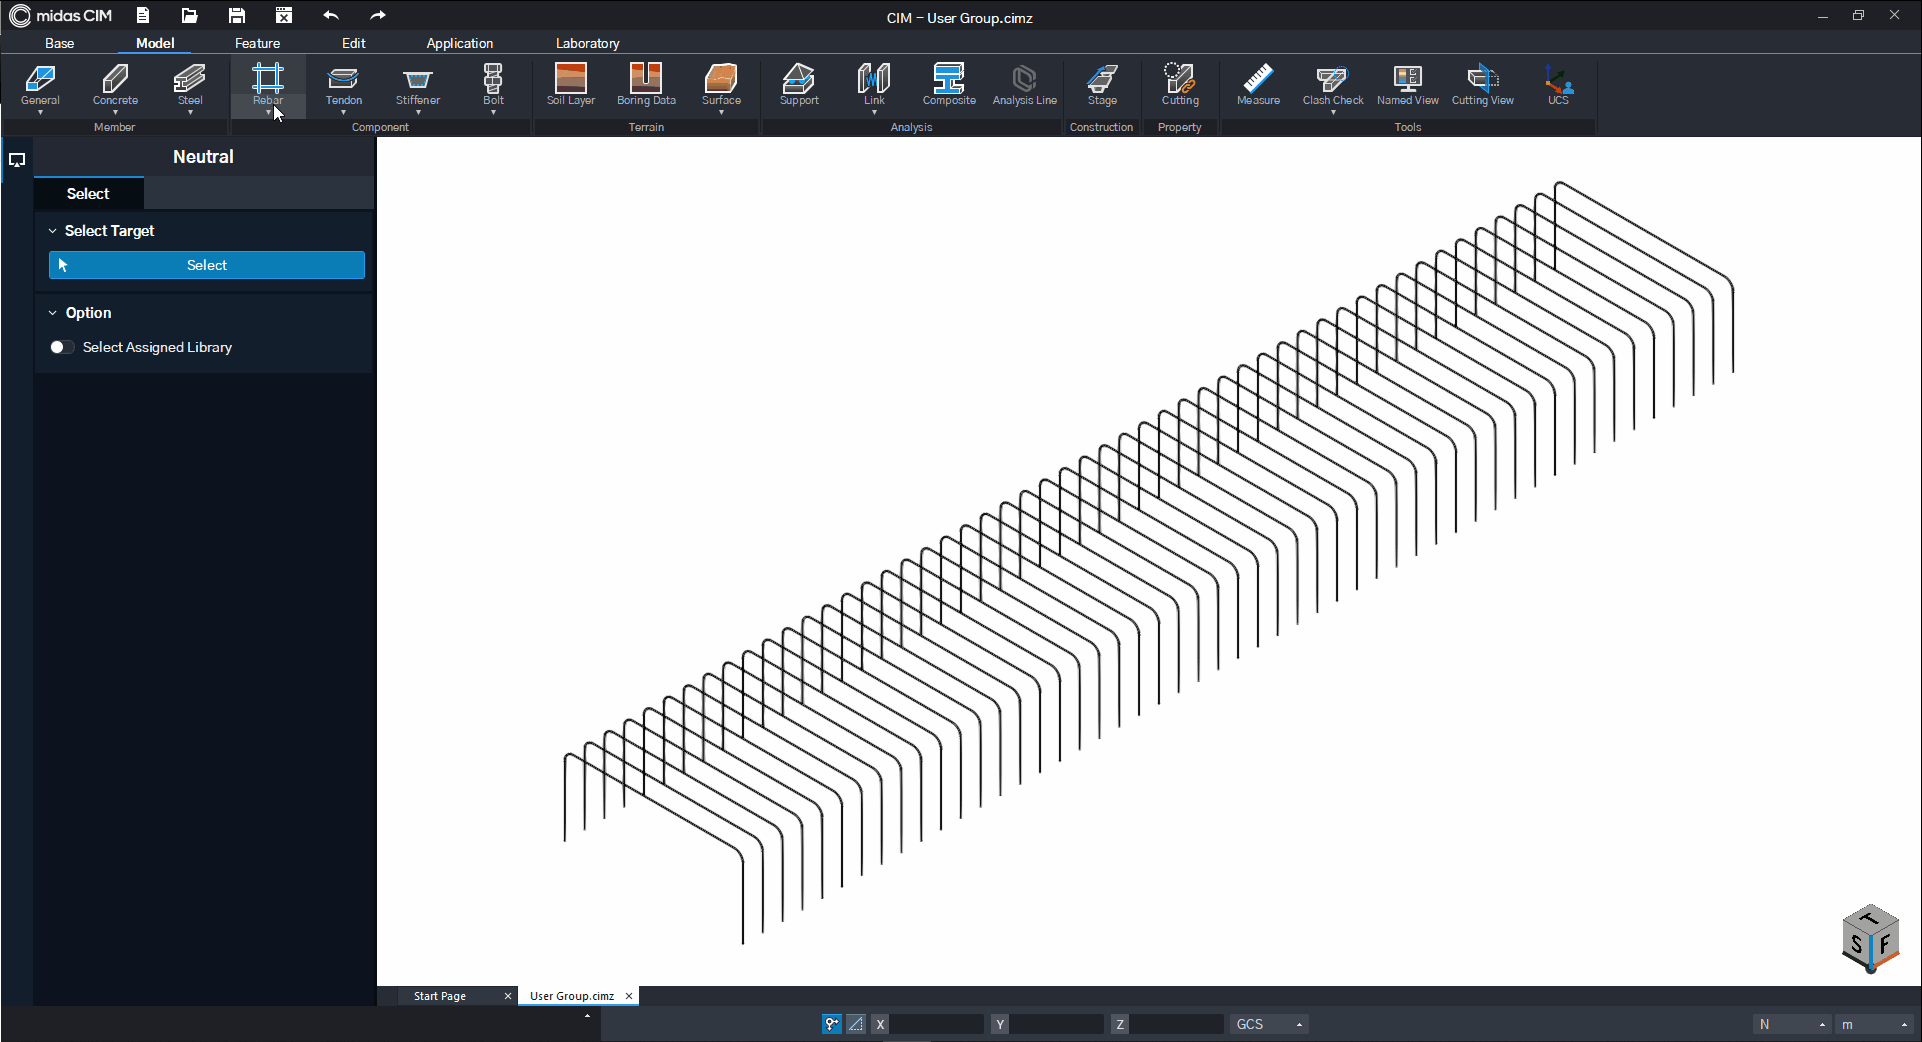Open the m length unit dropdown
The height and width of the screenshot is (1042, 1922).
pos(1875,1024)
